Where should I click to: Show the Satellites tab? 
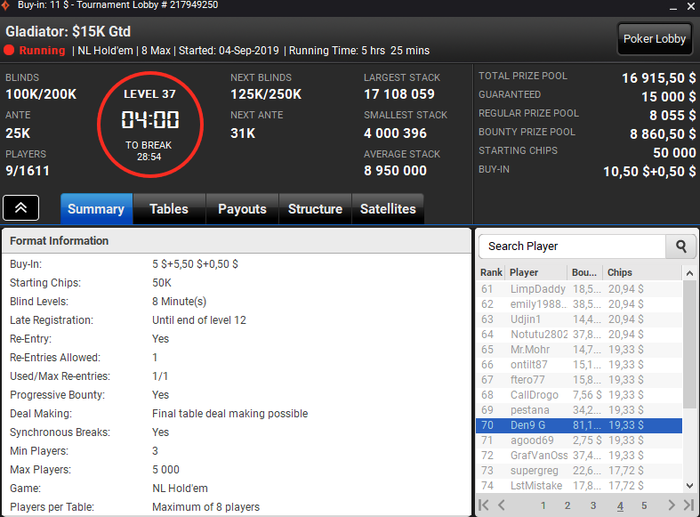tap(388, 209)
